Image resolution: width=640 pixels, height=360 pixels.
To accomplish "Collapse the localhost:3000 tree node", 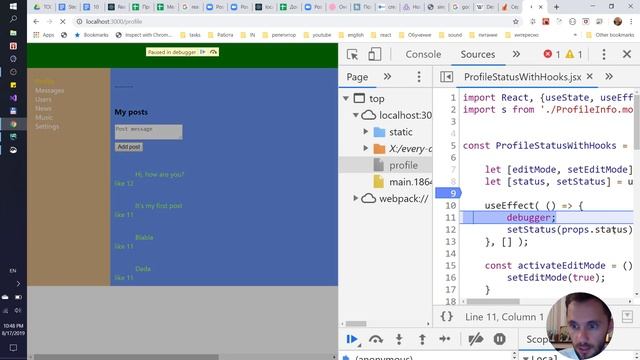I will tap(356, 115).
